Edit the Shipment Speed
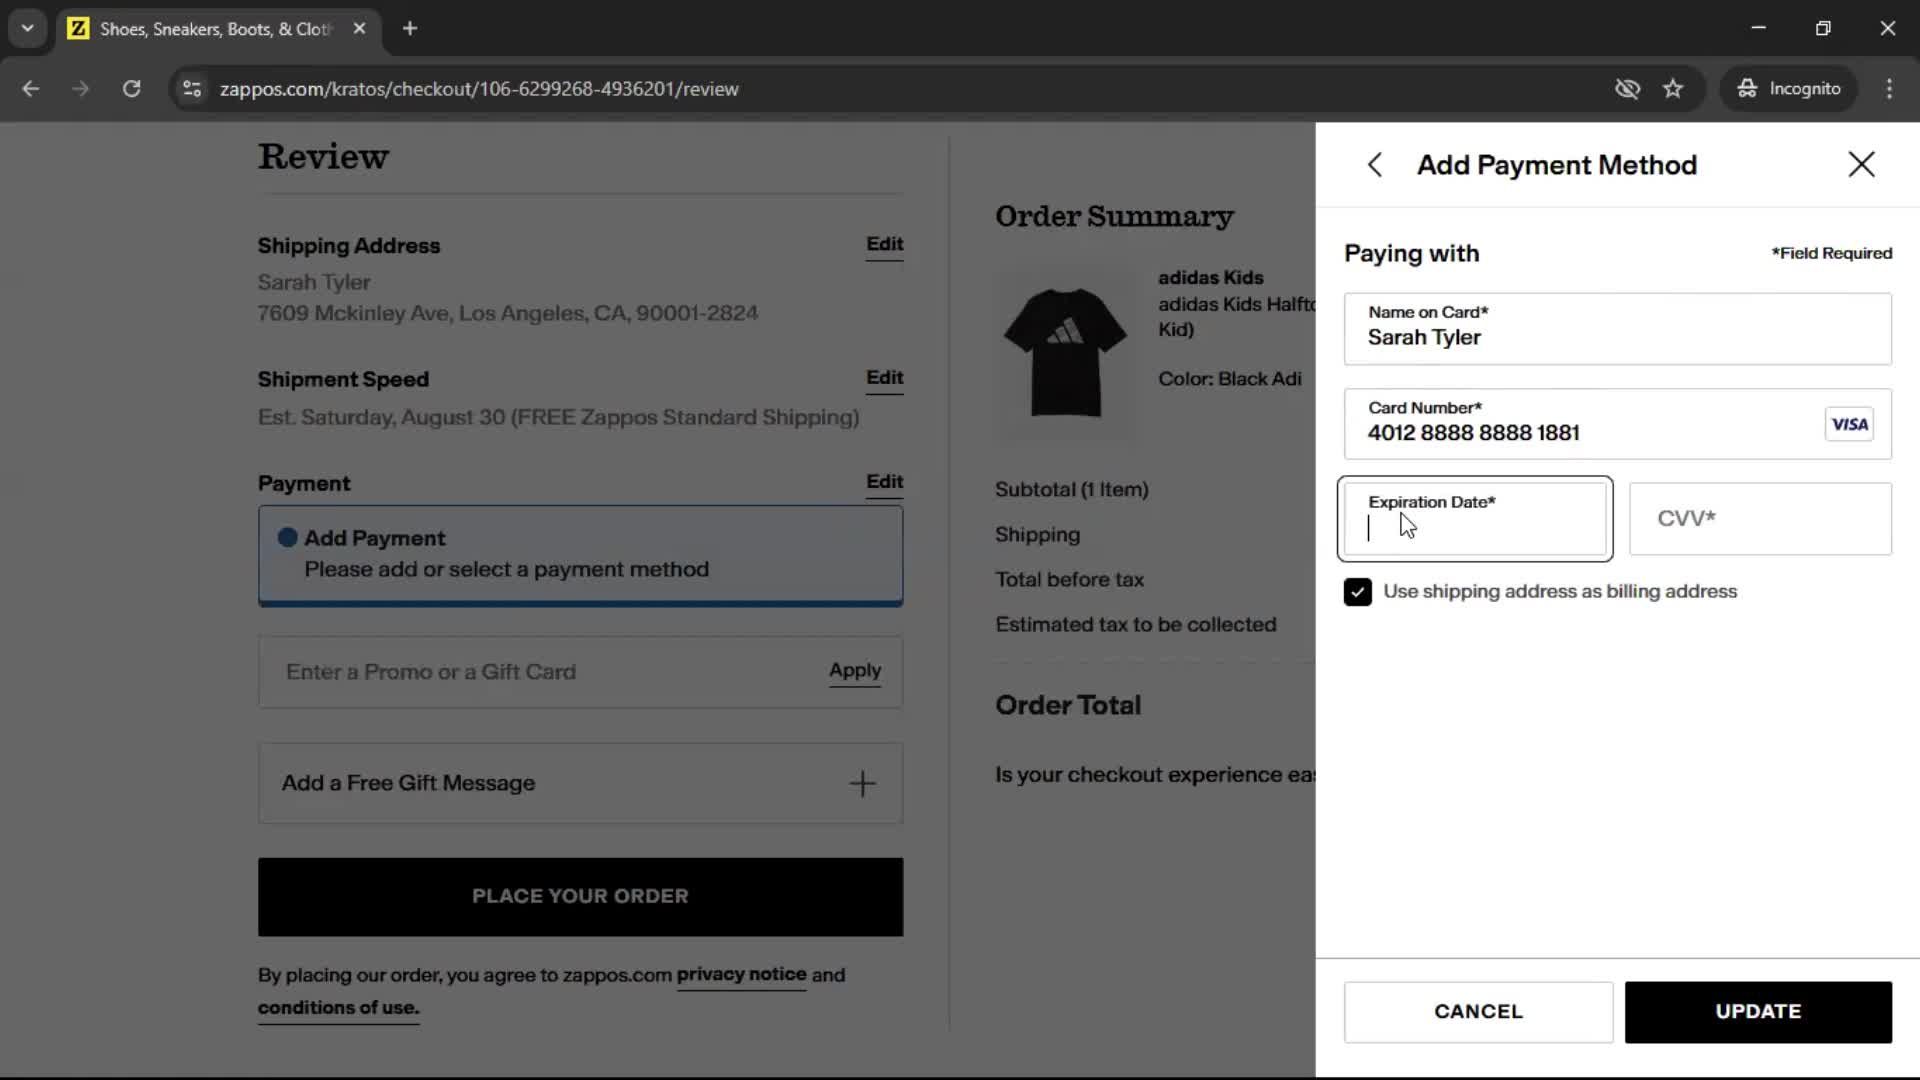Image resolution: width=1920 pixels, height=1080 pixels. [884, 378]
